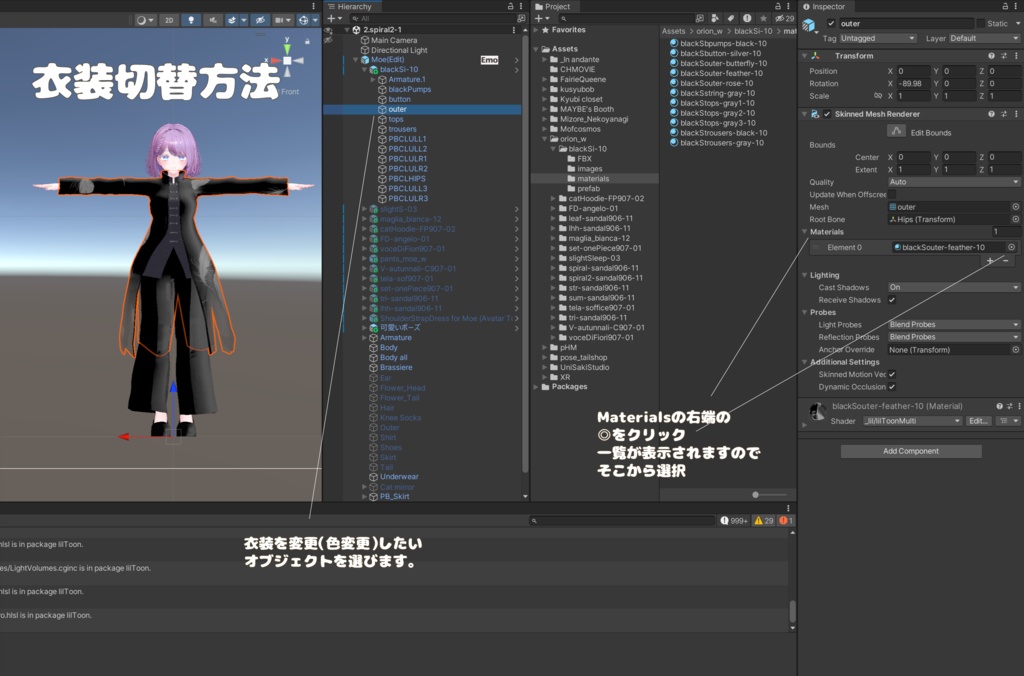This screenshot has width=1024, height=676.
Task: Click the Edit button next to the shader
Action: tap(981, 420)
